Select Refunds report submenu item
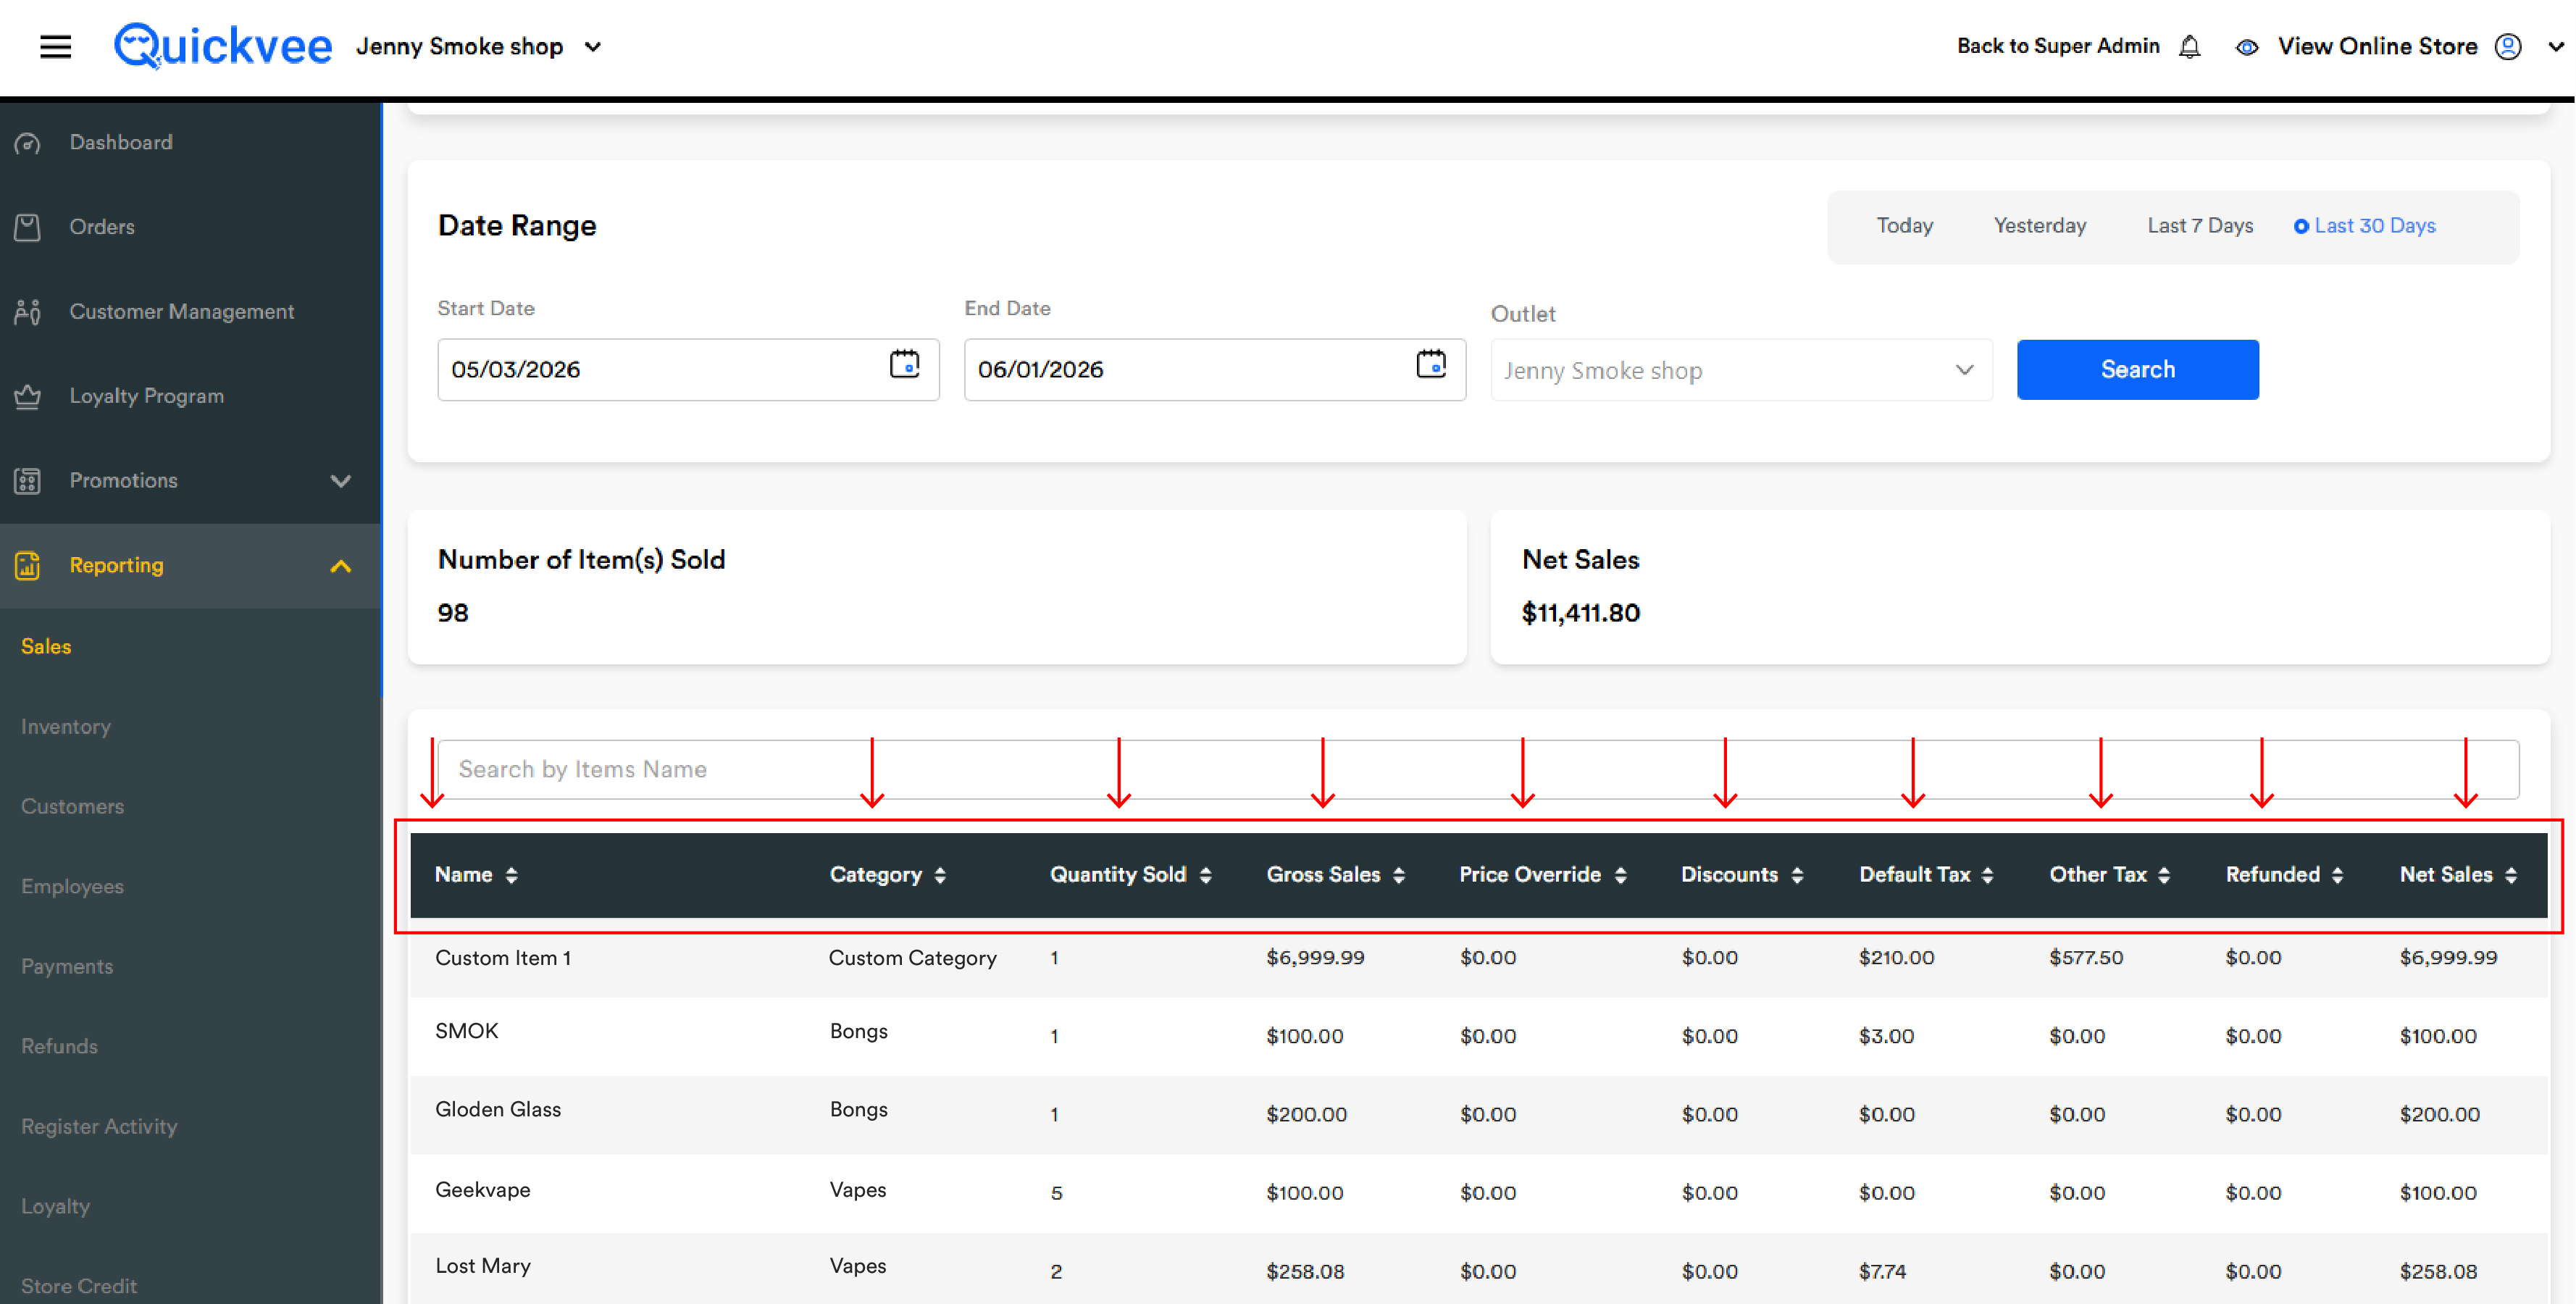The image size is (2576, 1304). click(x=59, y=1047)
